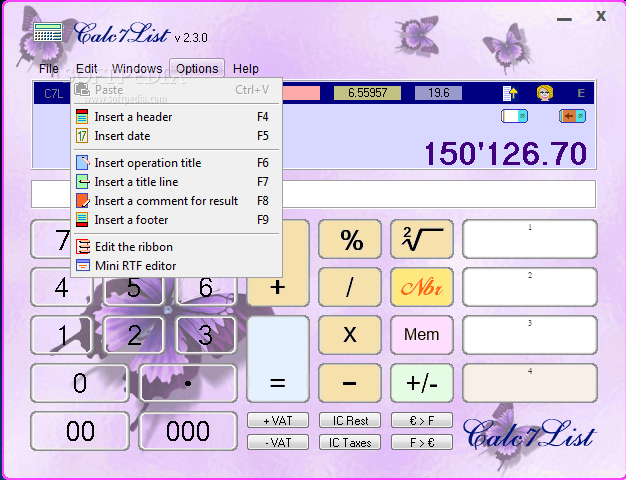Click the + VAT button
The width and height of the screenshot is (626, 480).
click(x=278, y=420)
